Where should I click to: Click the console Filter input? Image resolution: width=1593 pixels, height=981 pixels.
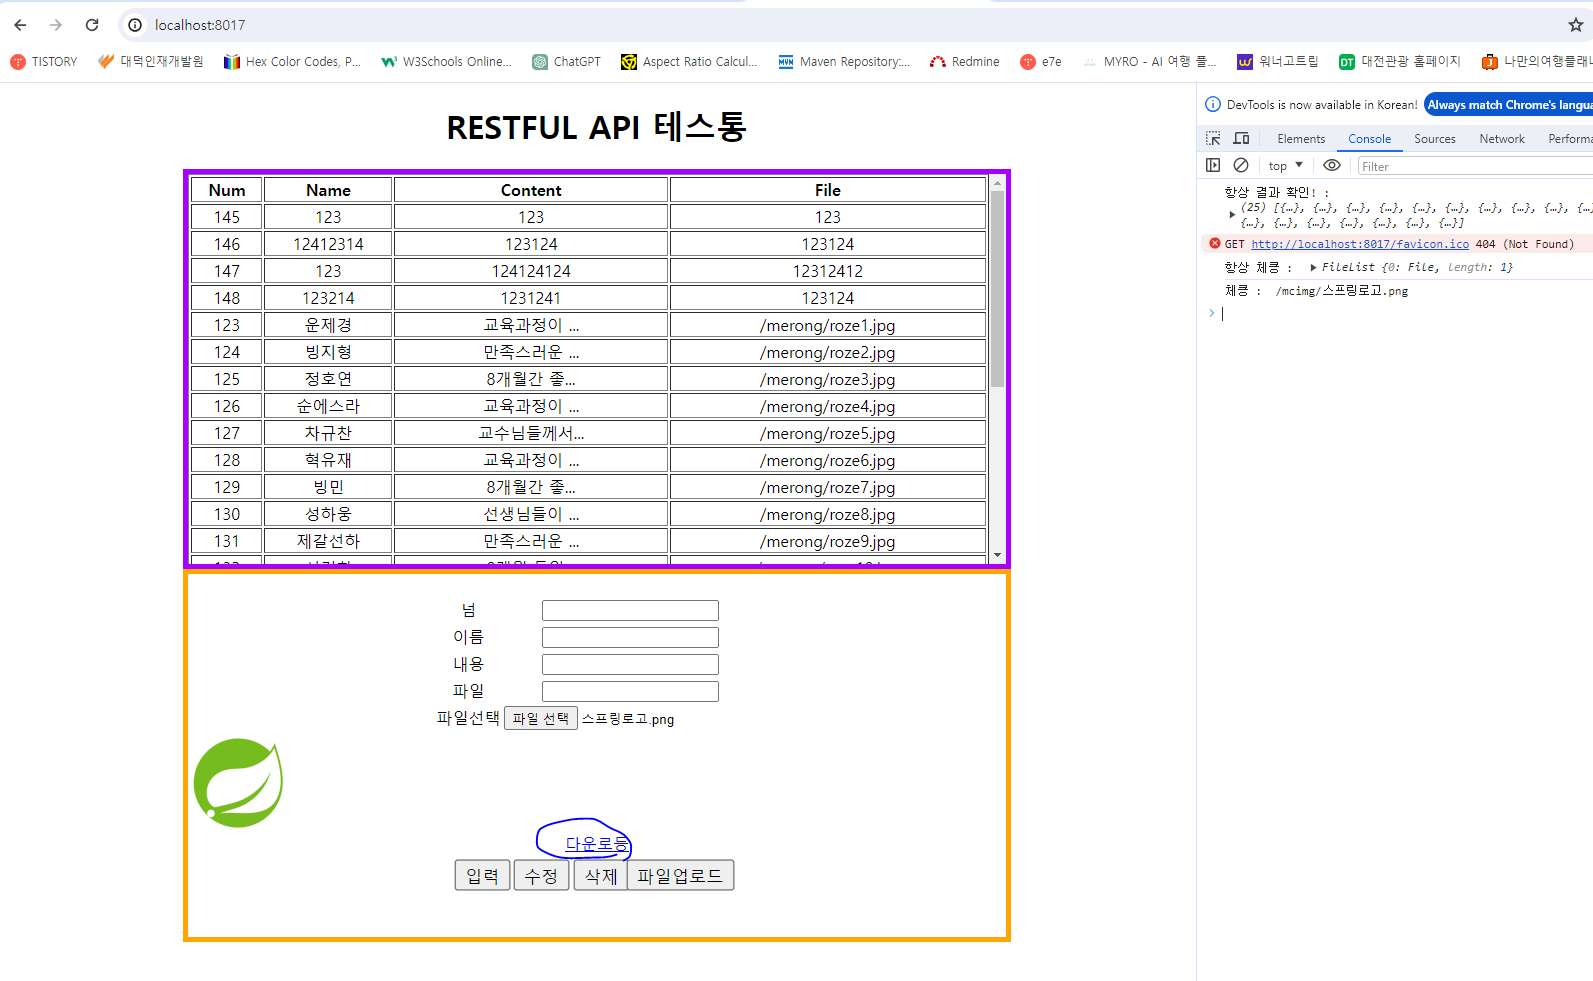(x=1474, y=166)
